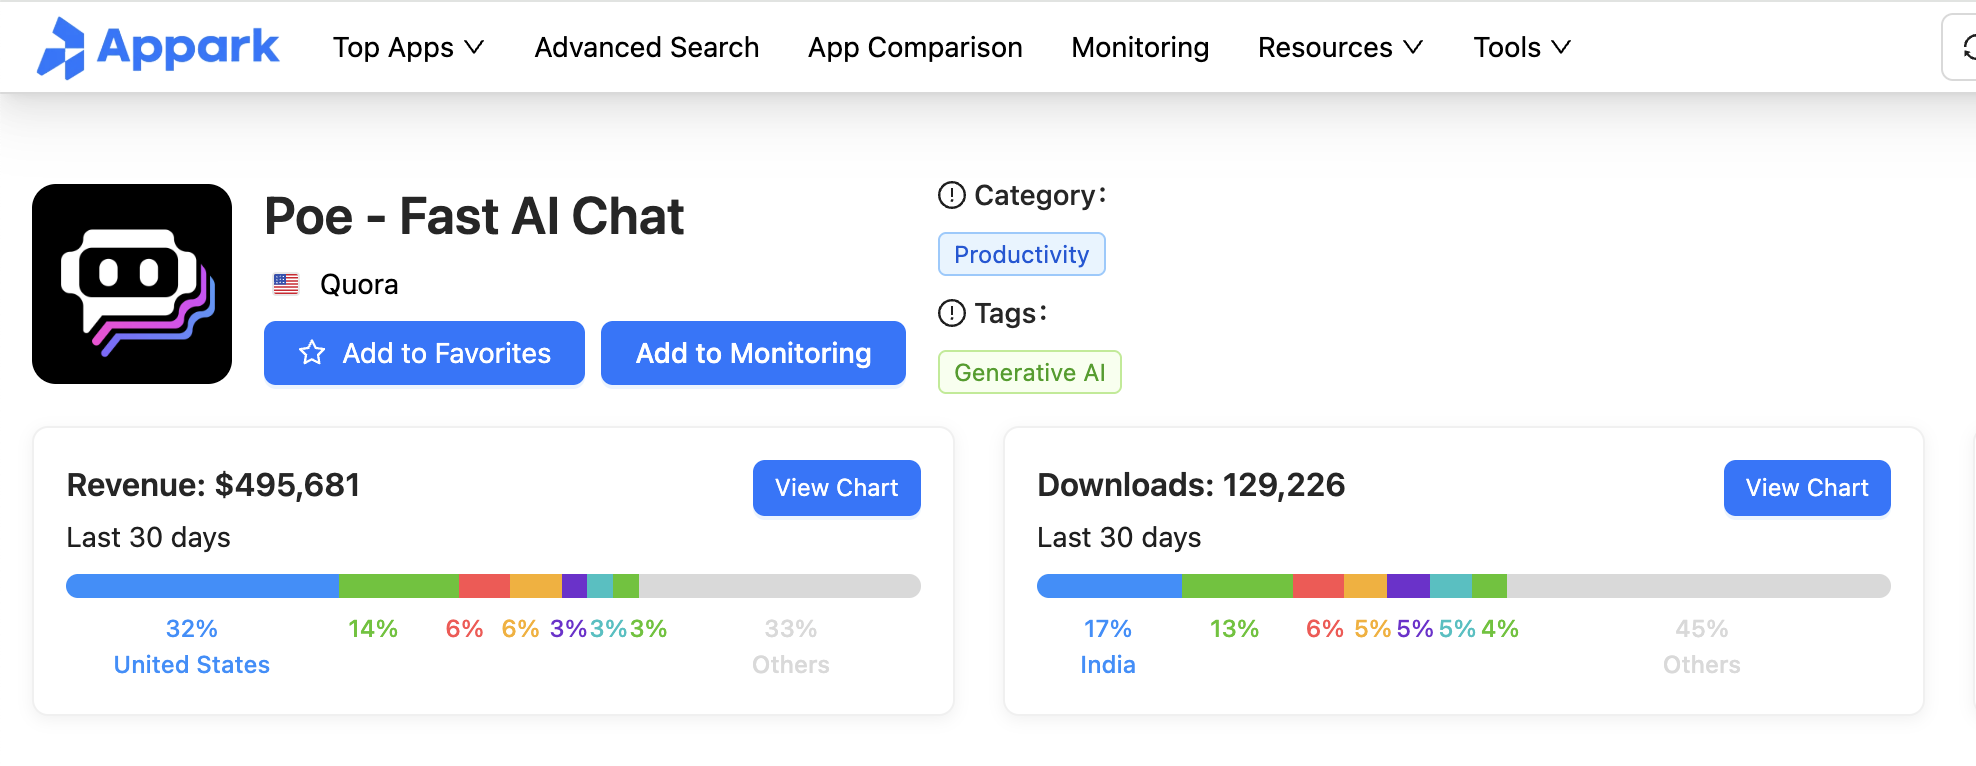Navigate to Monitoring in the nav bar
The height and width of the screenshot is (766, 1976).
pyautogui.click(x=1140, y=47)
